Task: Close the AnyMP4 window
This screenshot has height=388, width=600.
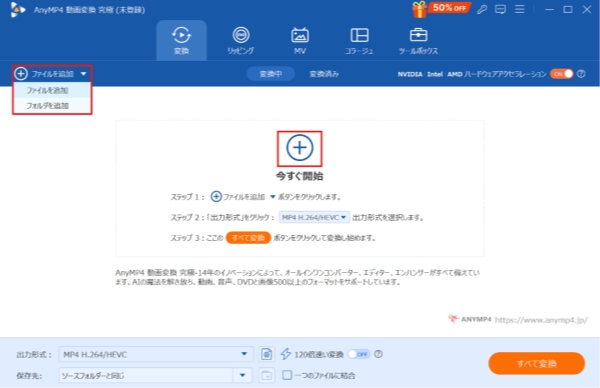Action: [587, 10]
